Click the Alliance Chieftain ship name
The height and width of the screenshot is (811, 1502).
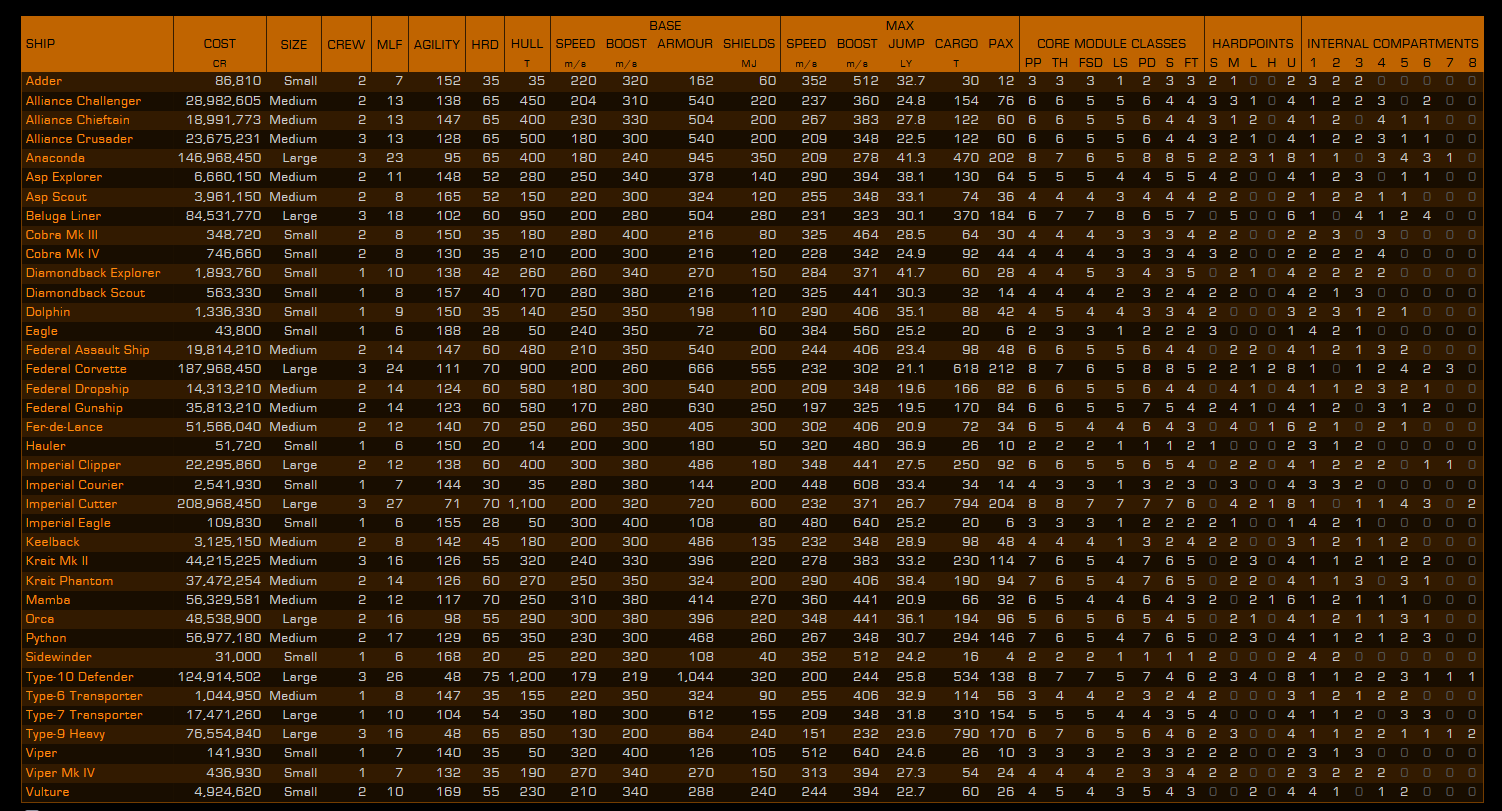click(77, 120)
